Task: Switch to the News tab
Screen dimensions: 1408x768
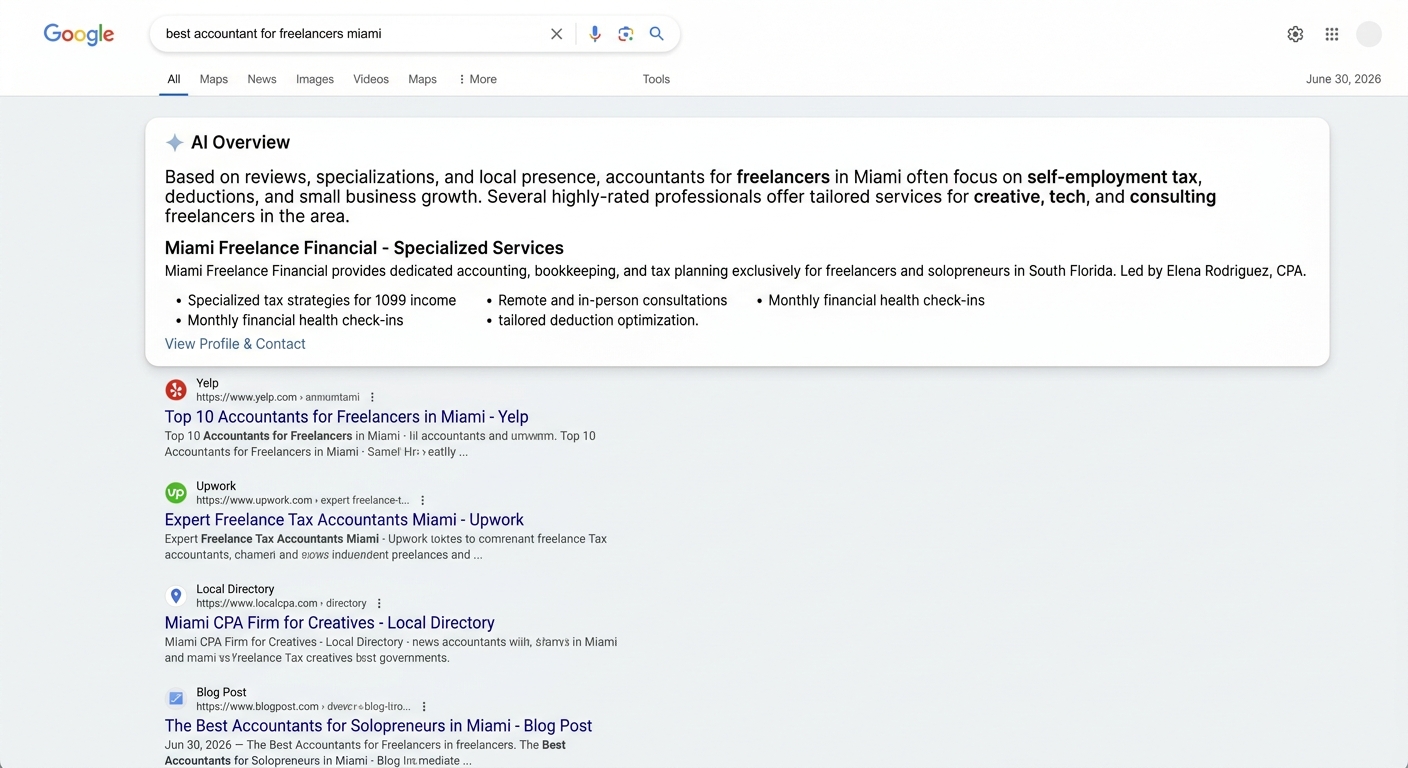Action: tap(262, 79)
